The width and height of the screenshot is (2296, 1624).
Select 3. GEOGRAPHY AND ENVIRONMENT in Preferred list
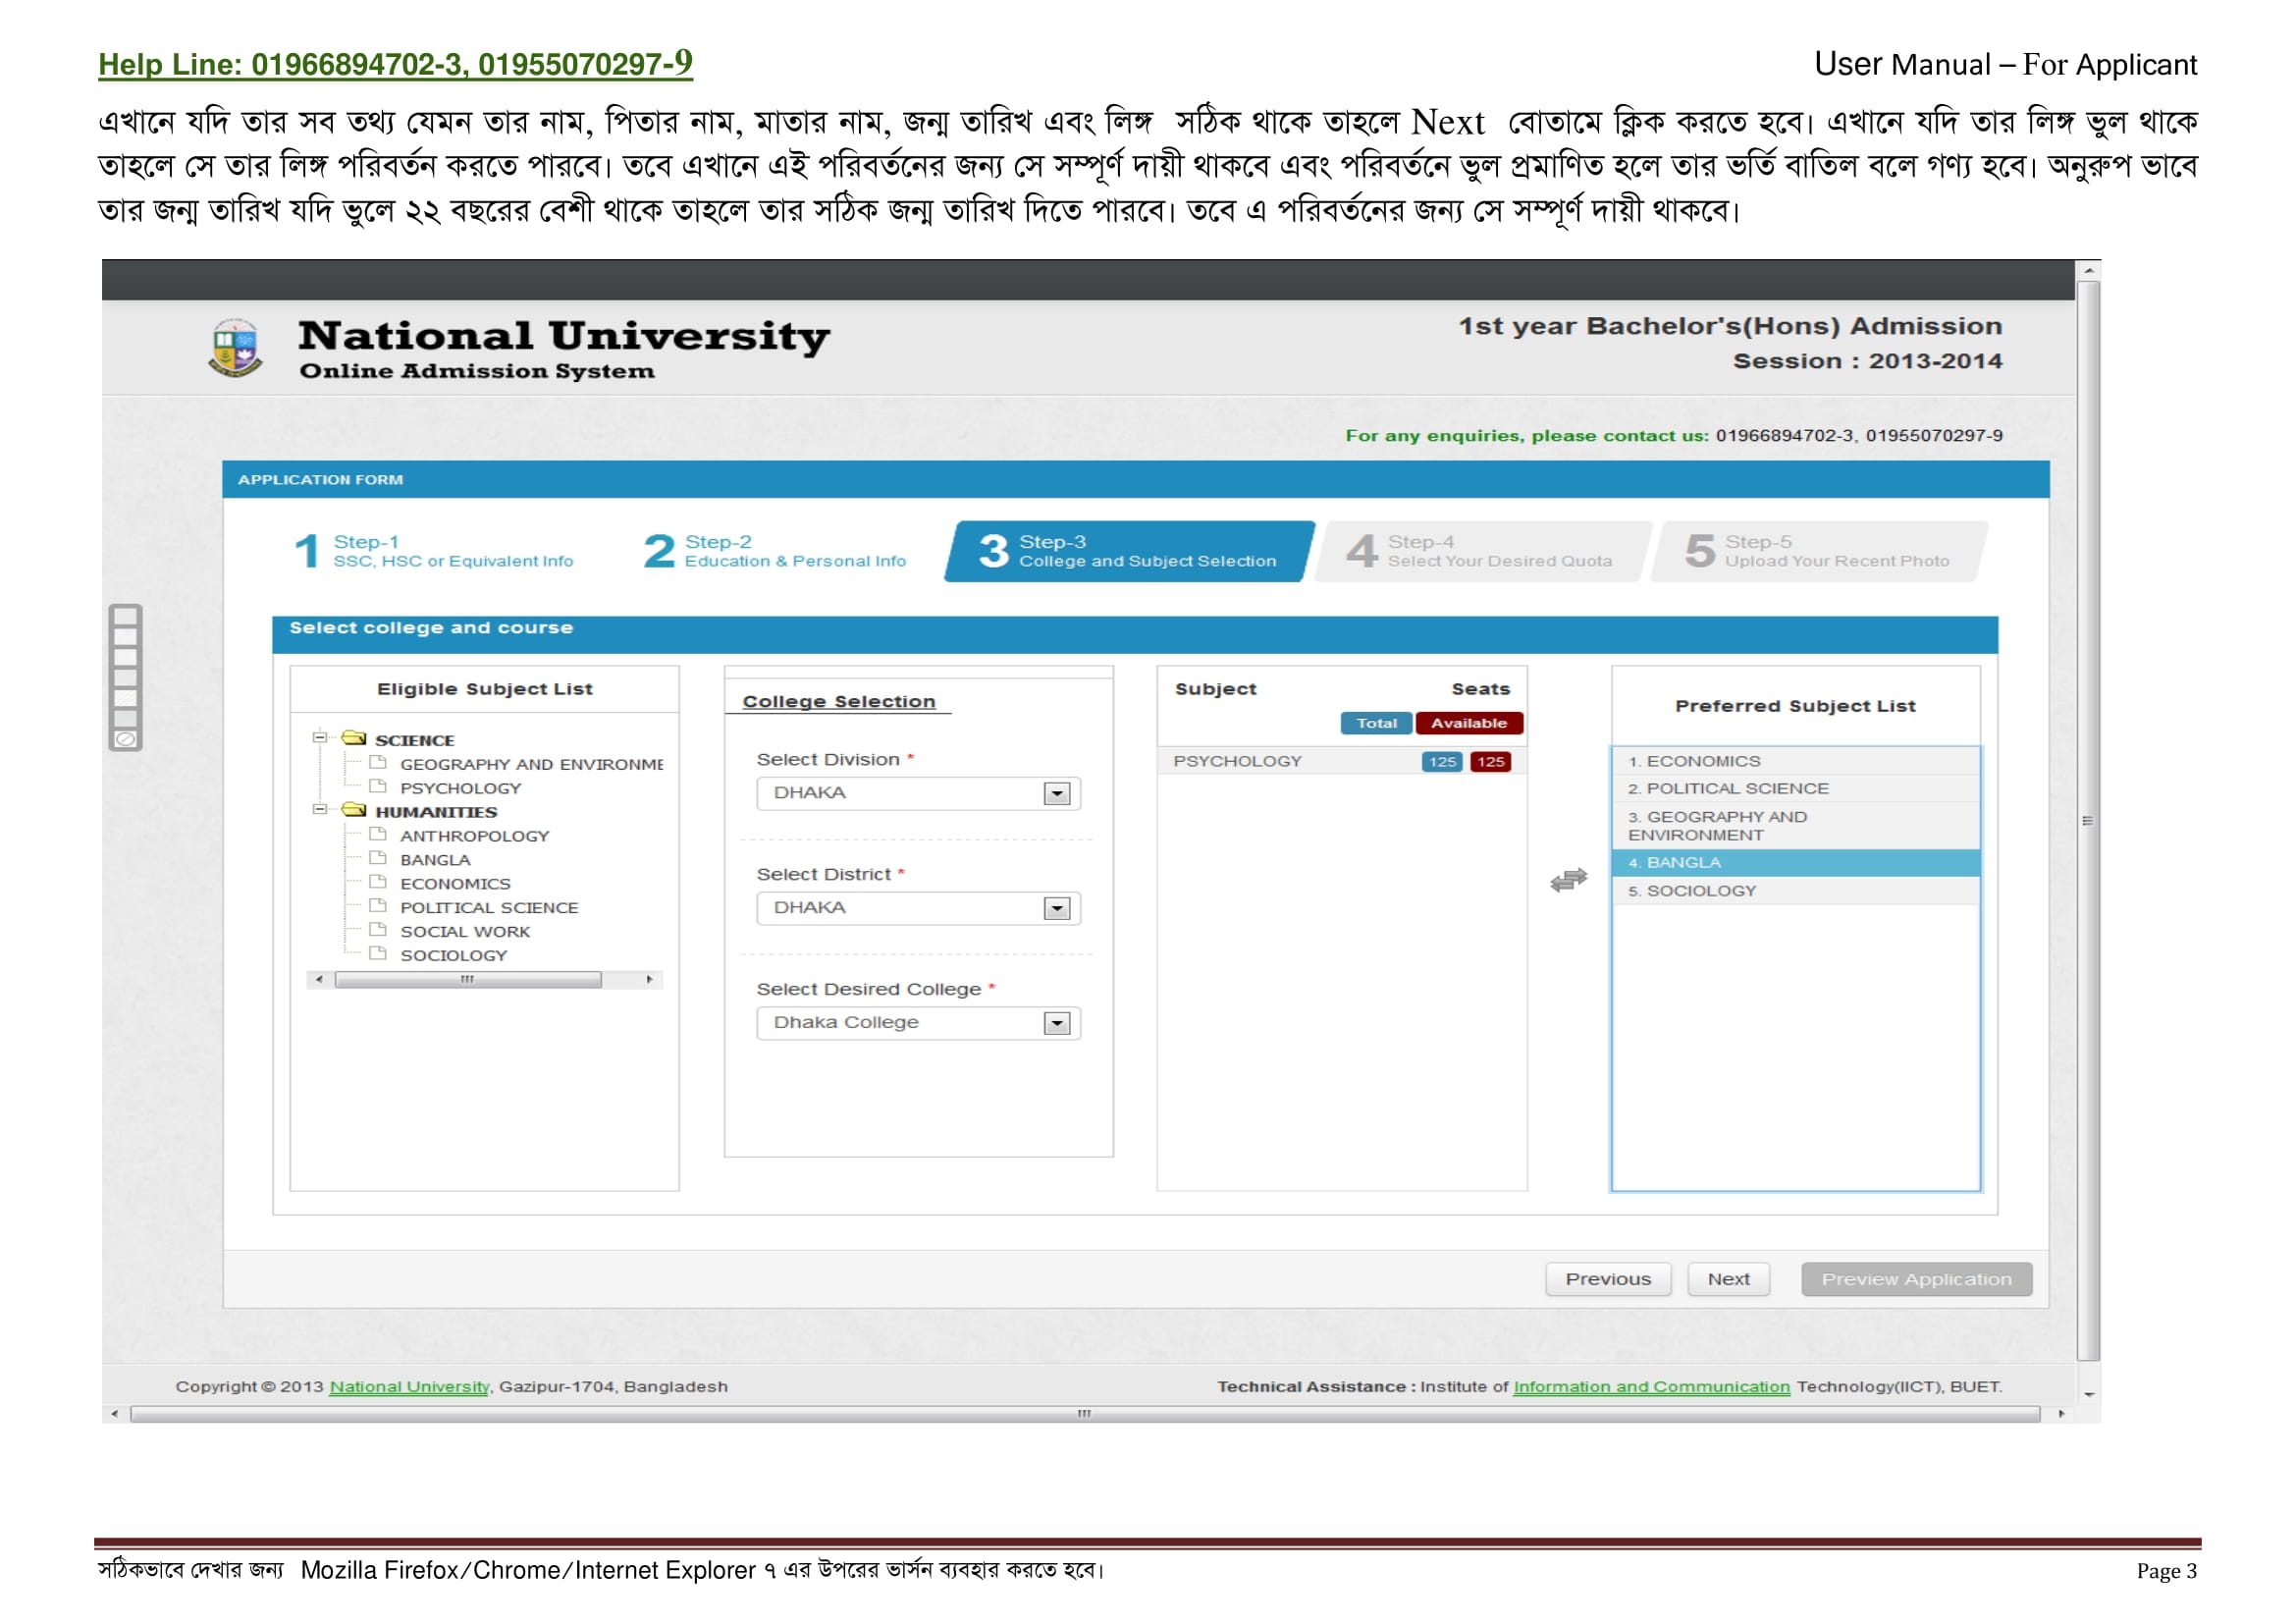point(1795,826)
